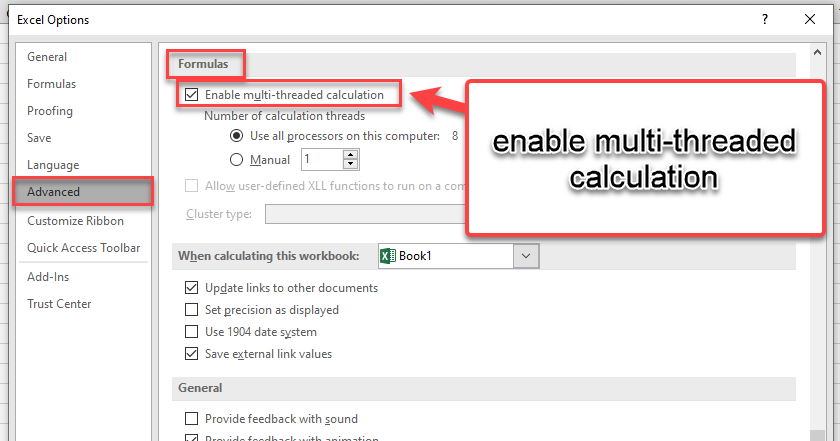Open the Add-Ins category
This screenshot has width=840, height=441.
click(x=48, y=276)
